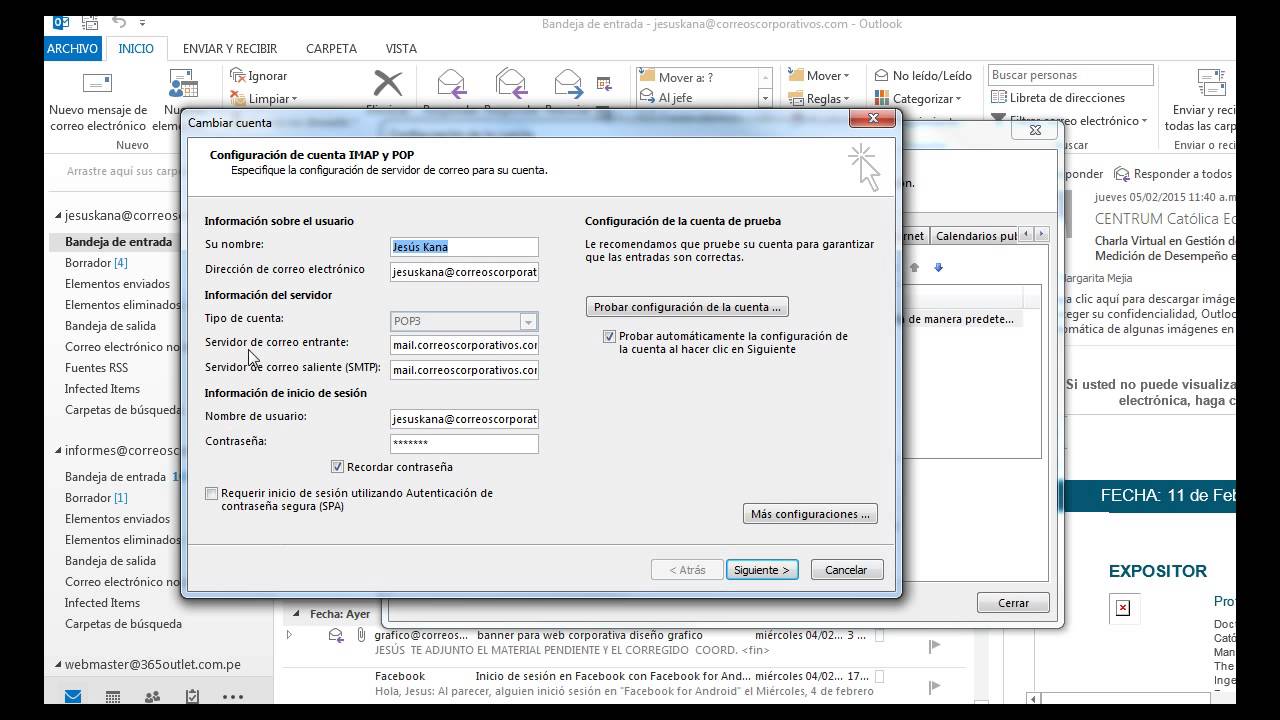
Task: Click the Outlook application icon in quick access toolbar
Action: [61, 22]
